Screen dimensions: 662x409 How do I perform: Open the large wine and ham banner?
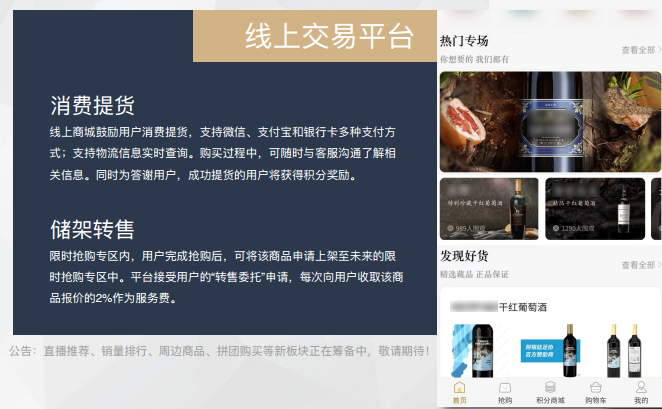pos(550,122)
